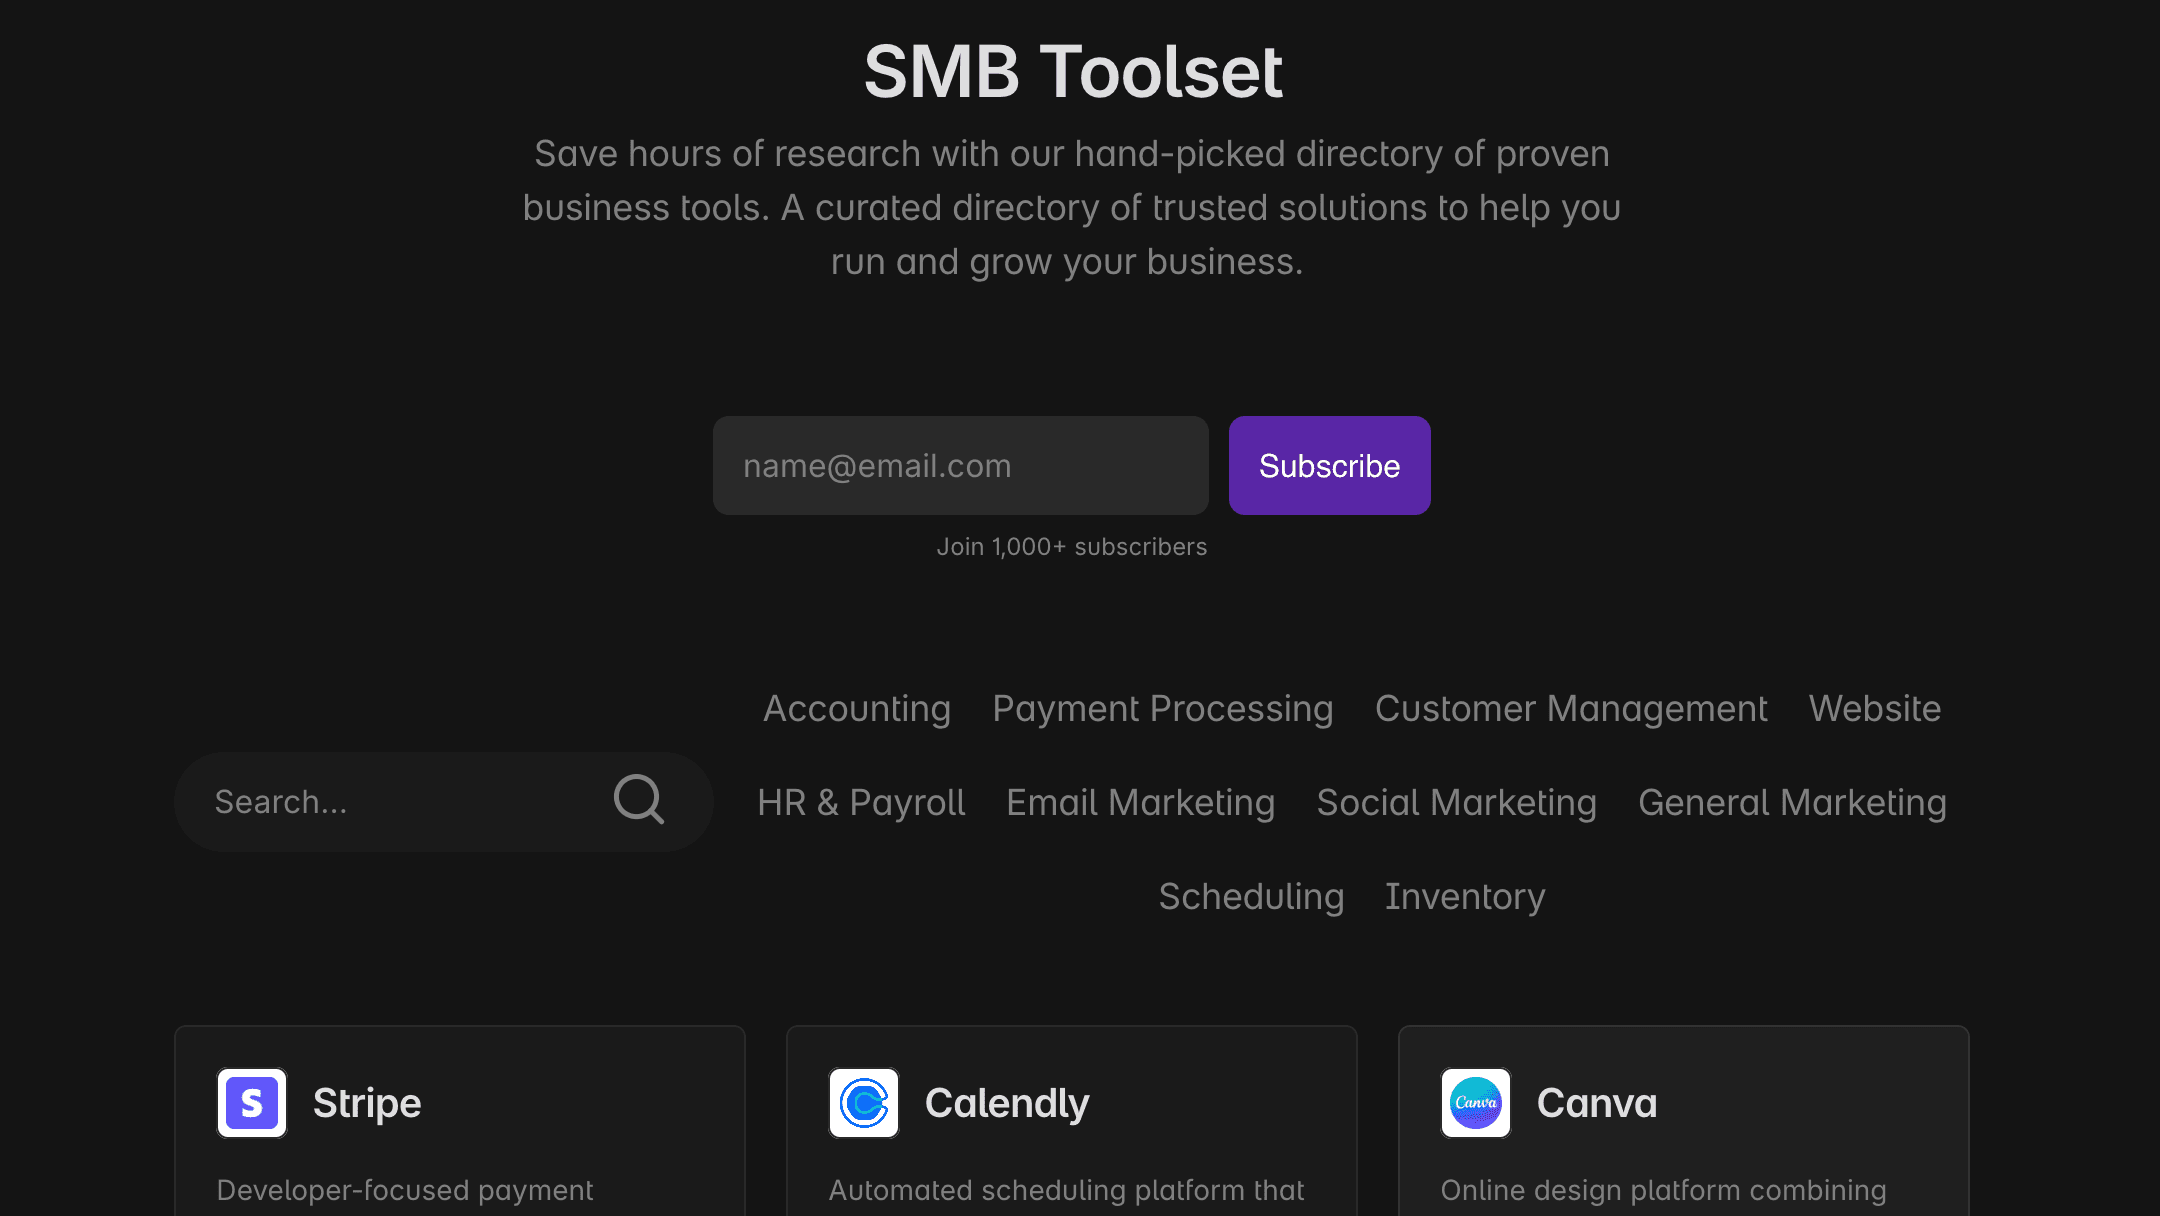Click the magnifying glass search icon

(x=639, y=800)
